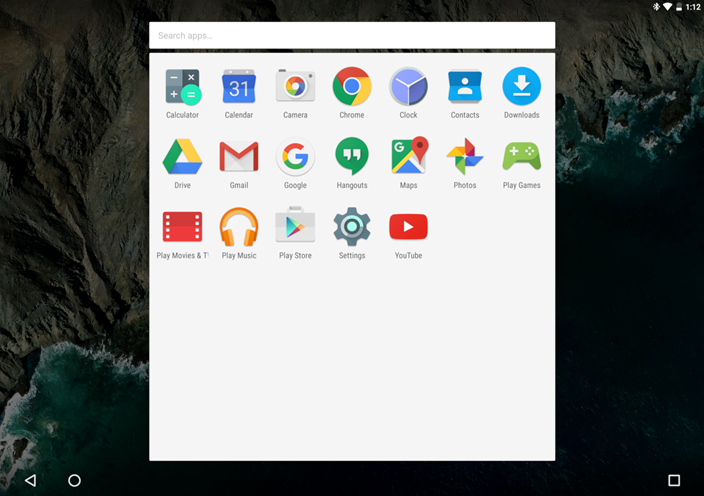Tap the battery status icon
The height and width of the screenshot is (496, 704).
[679, 6]
